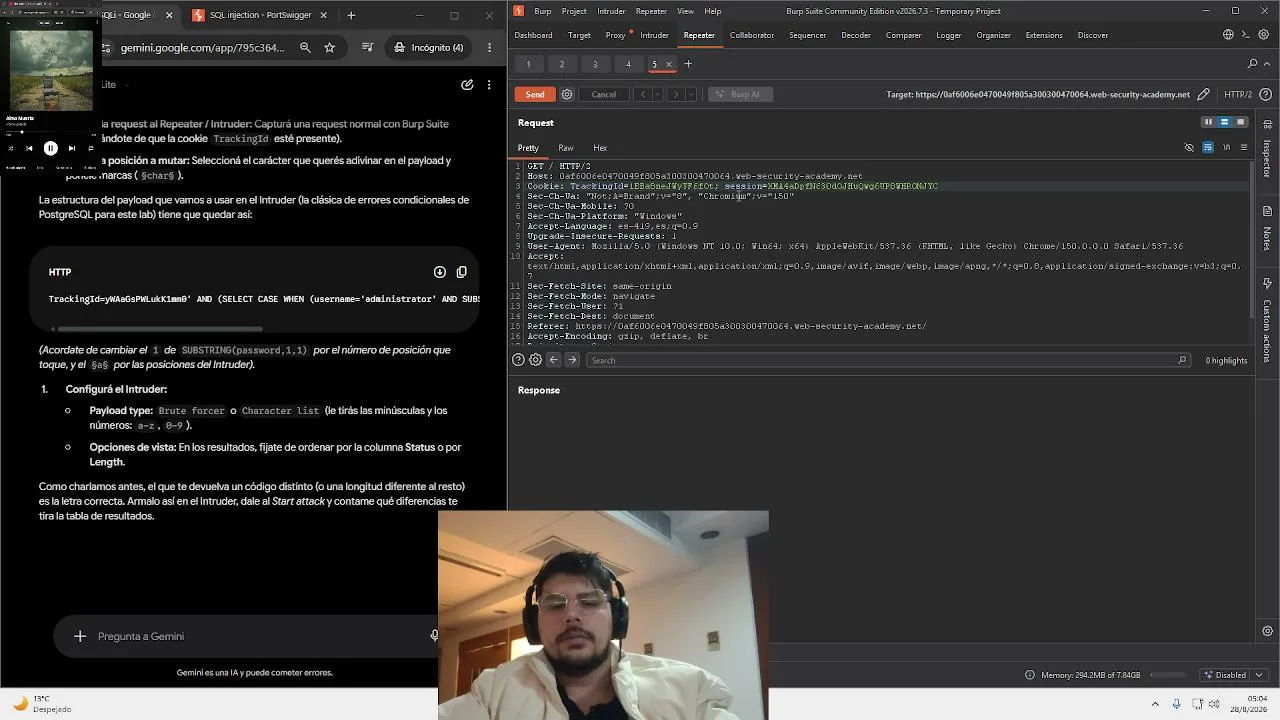Download the Gemini code block
1280x720 pixels.
pyautogui.click(x=440, y=272)
